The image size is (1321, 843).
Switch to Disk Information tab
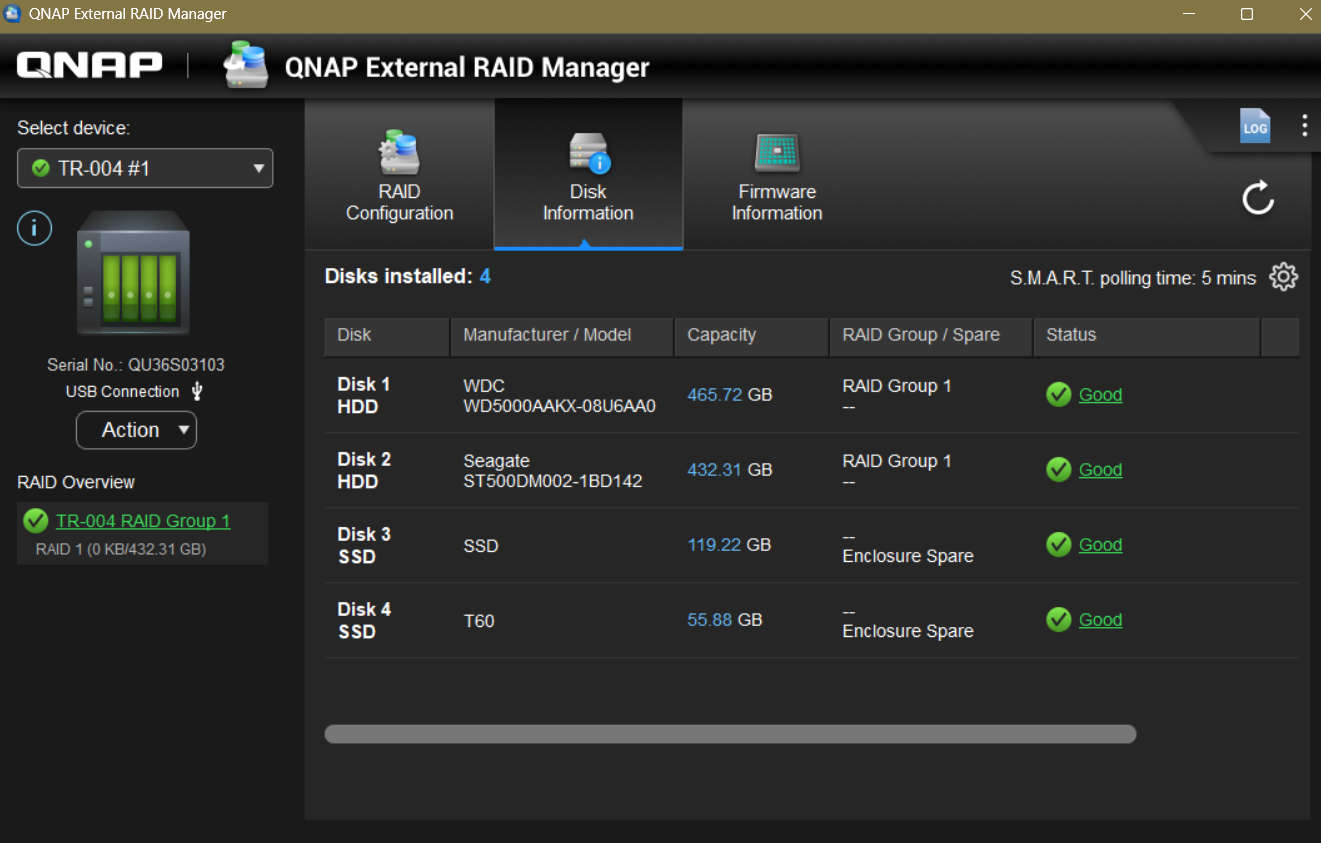click(x=588, y=175)
